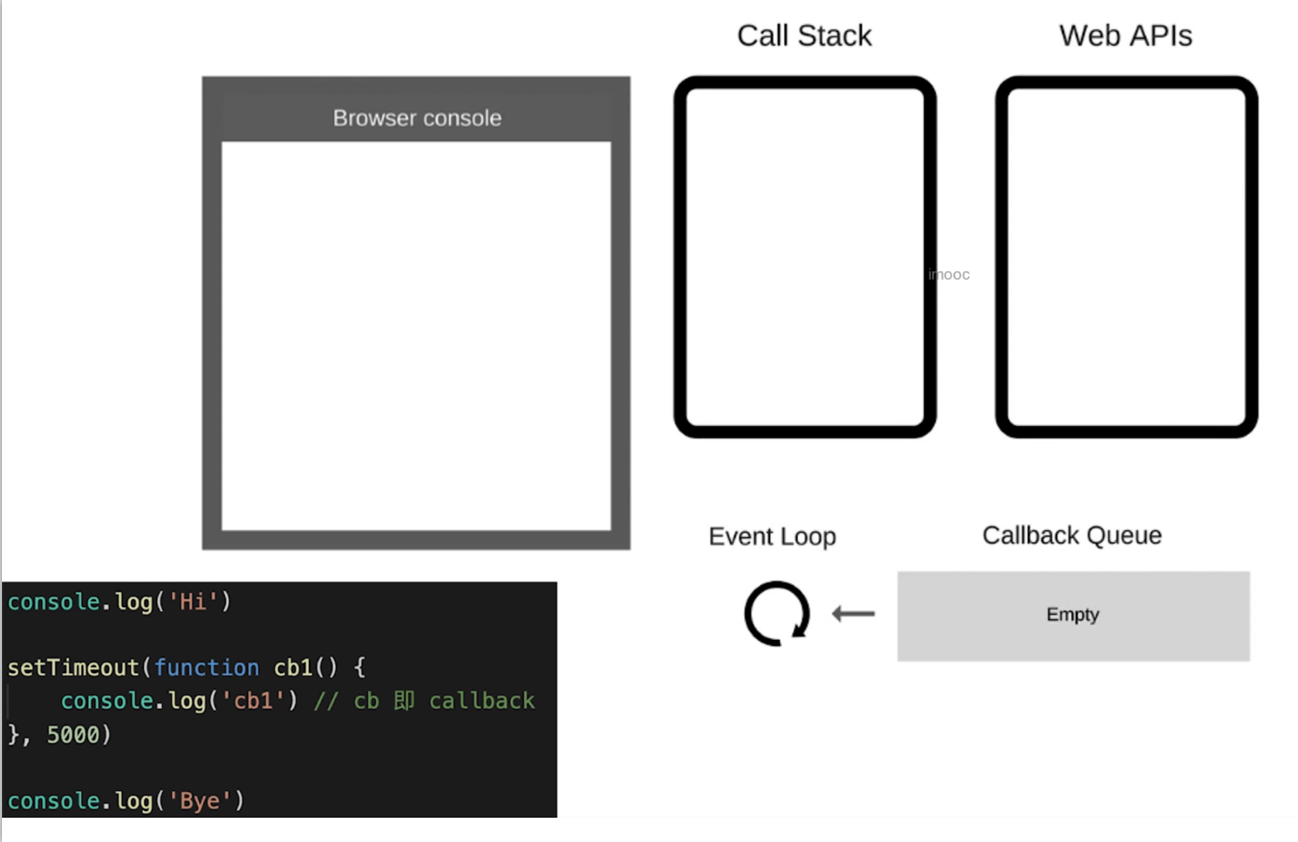Click the left arrow beside Callback Queue
Viewport: 1298px width, 842px height.
tap(853, 613)
